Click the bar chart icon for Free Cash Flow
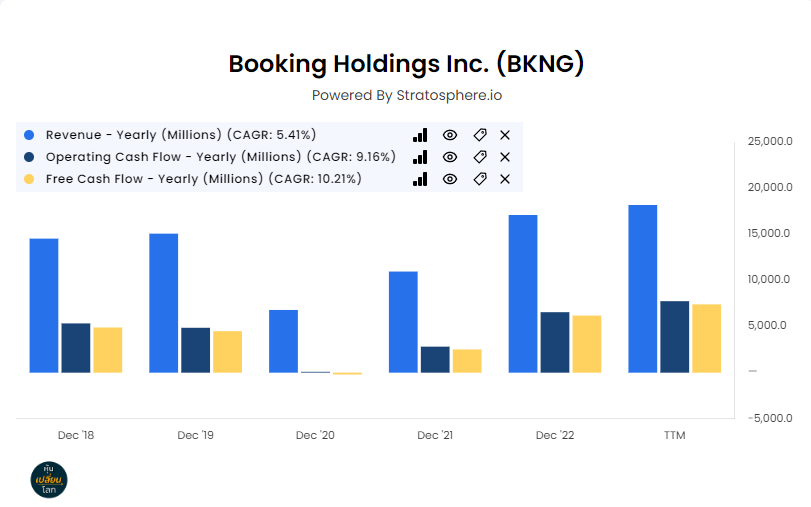811x507 pixels. point(420,179)
